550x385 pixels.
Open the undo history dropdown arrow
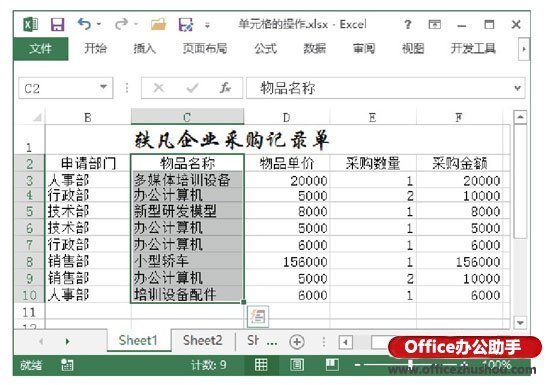[x=99, y=24]
